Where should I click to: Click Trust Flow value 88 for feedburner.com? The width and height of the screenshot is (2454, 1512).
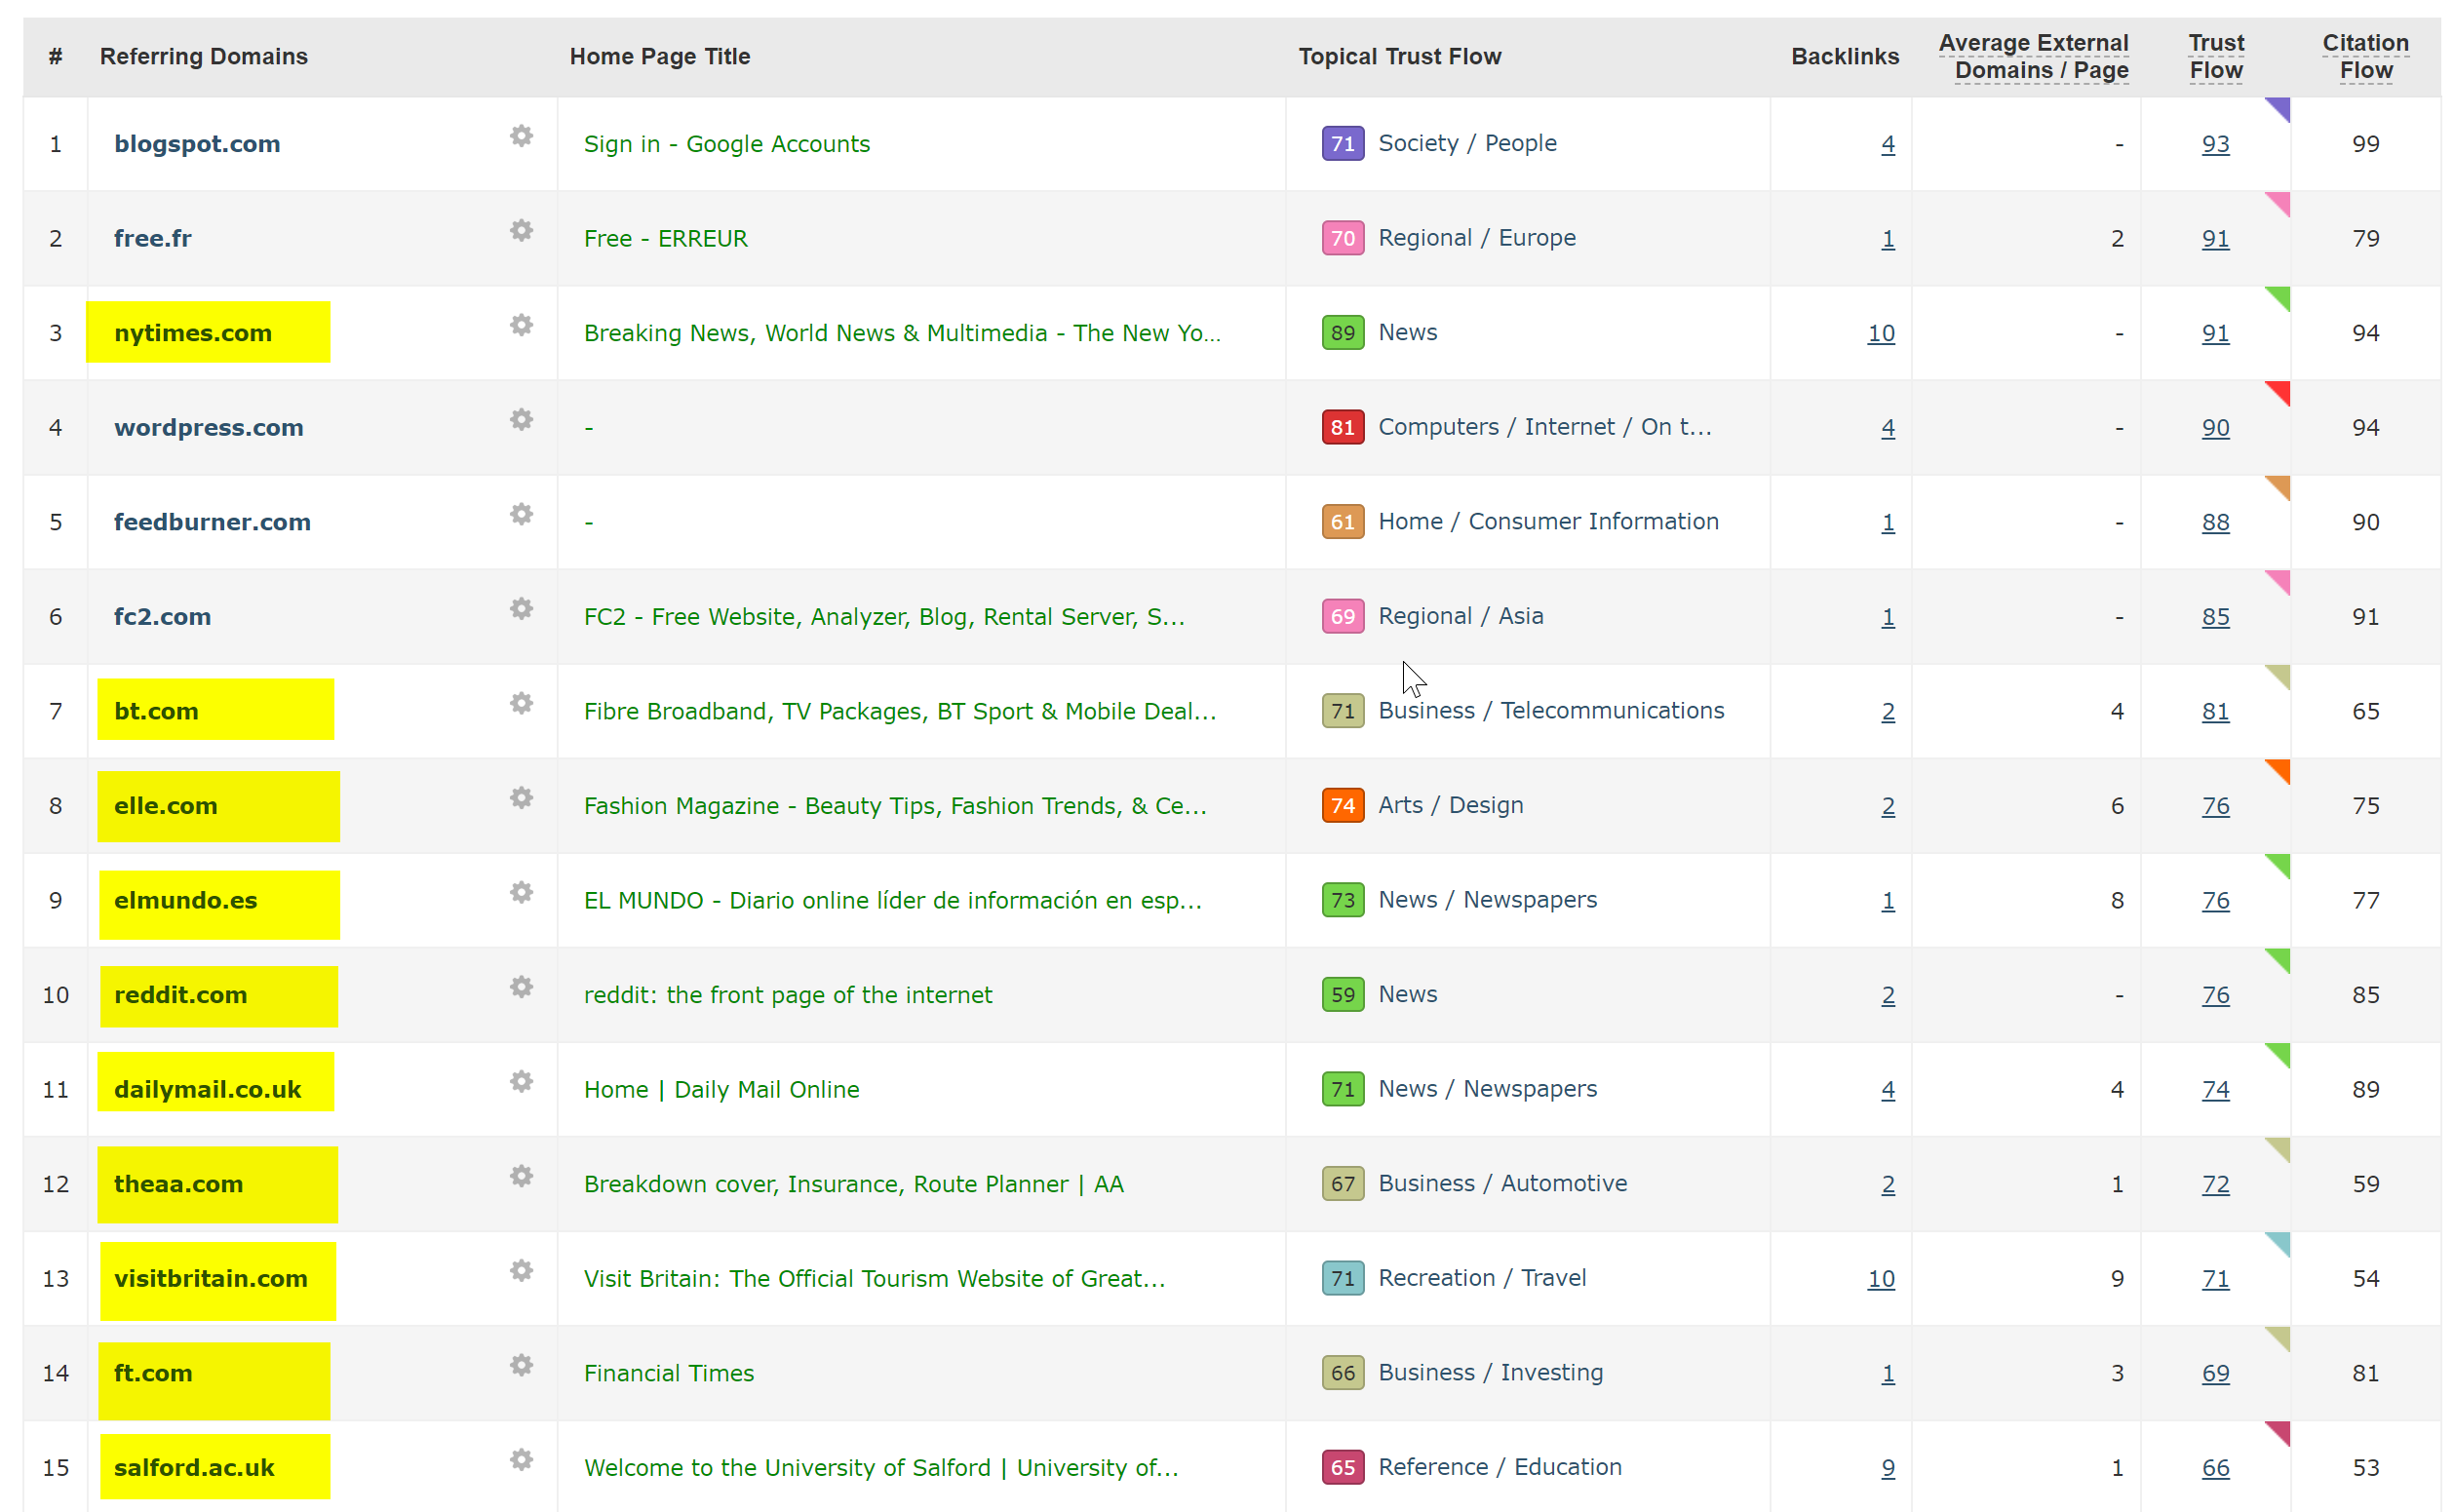pos(2216,522)
